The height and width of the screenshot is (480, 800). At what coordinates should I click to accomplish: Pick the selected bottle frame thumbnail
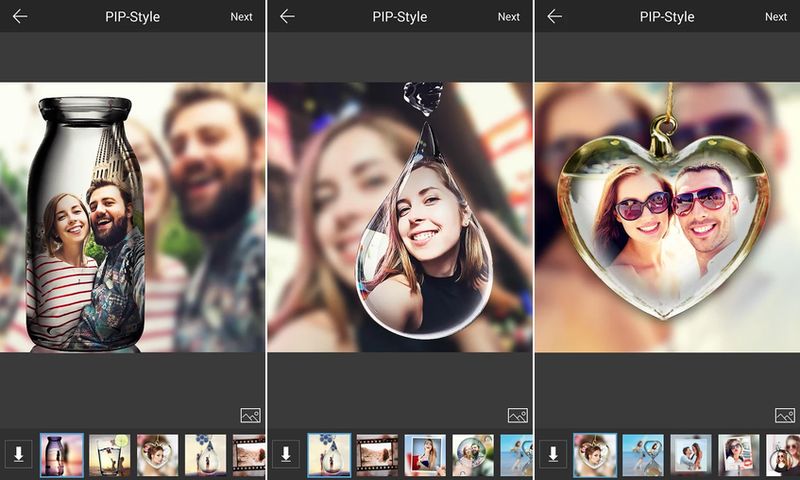tap(61, 454)
